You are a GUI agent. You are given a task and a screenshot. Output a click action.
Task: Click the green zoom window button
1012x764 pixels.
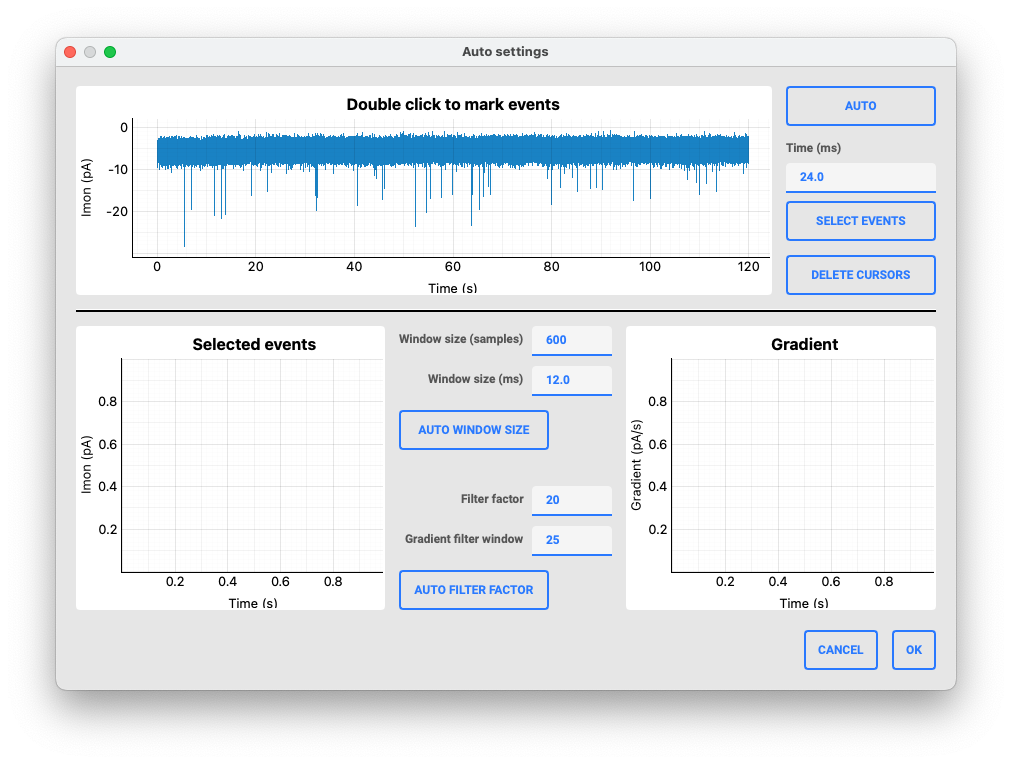click(110, 52)
